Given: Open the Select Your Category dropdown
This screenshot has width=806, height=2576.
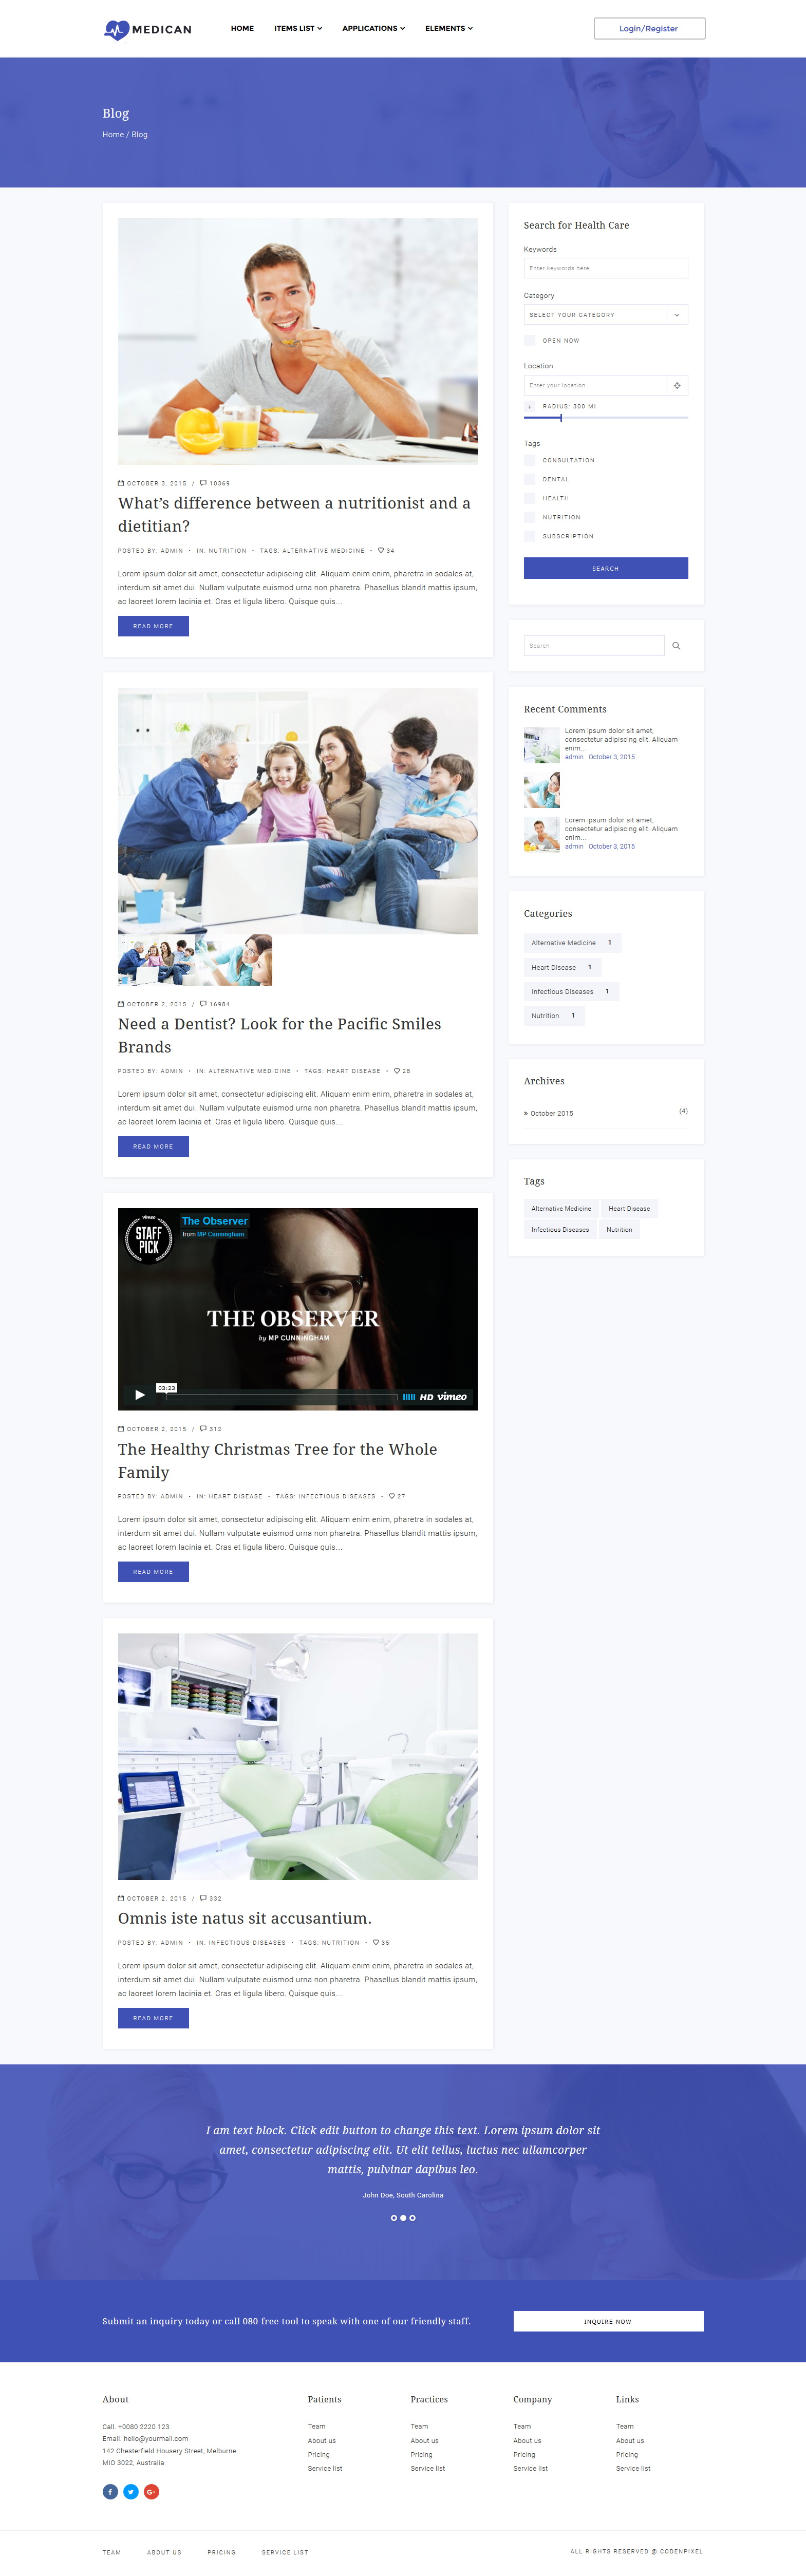Looking at the screenshot, I should (x=606, y=314).
